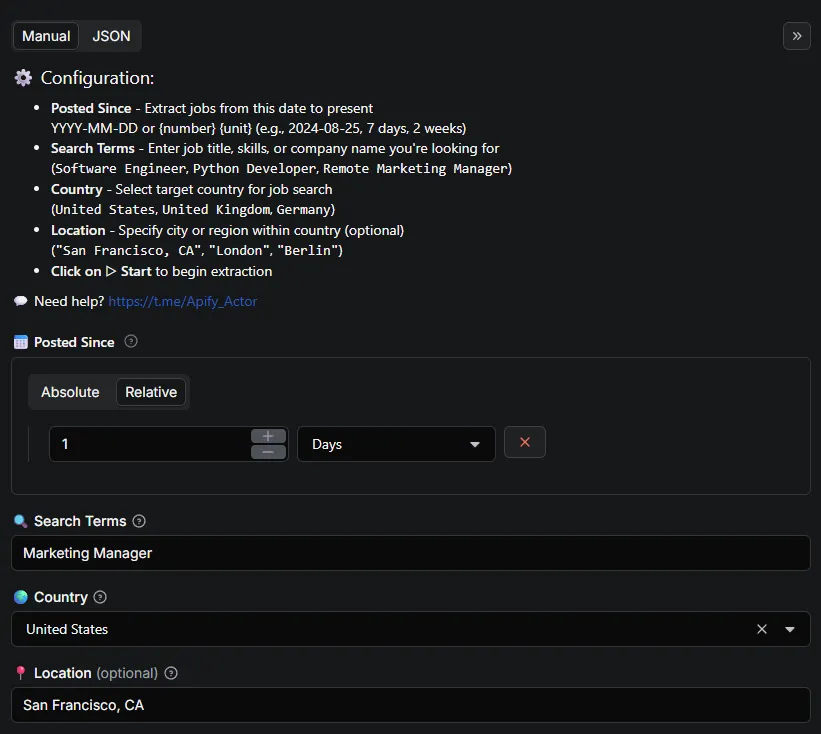Click the help icon beside Country
821x734 pixels.
100,597
